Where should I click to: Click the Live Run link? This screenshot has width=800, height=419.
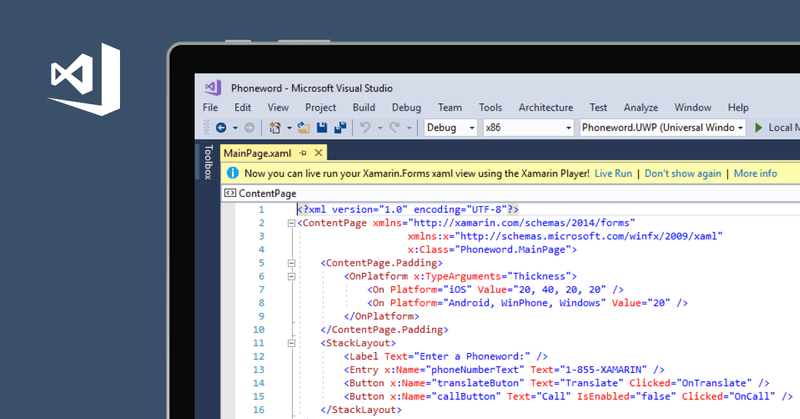[x=613, y=174]
